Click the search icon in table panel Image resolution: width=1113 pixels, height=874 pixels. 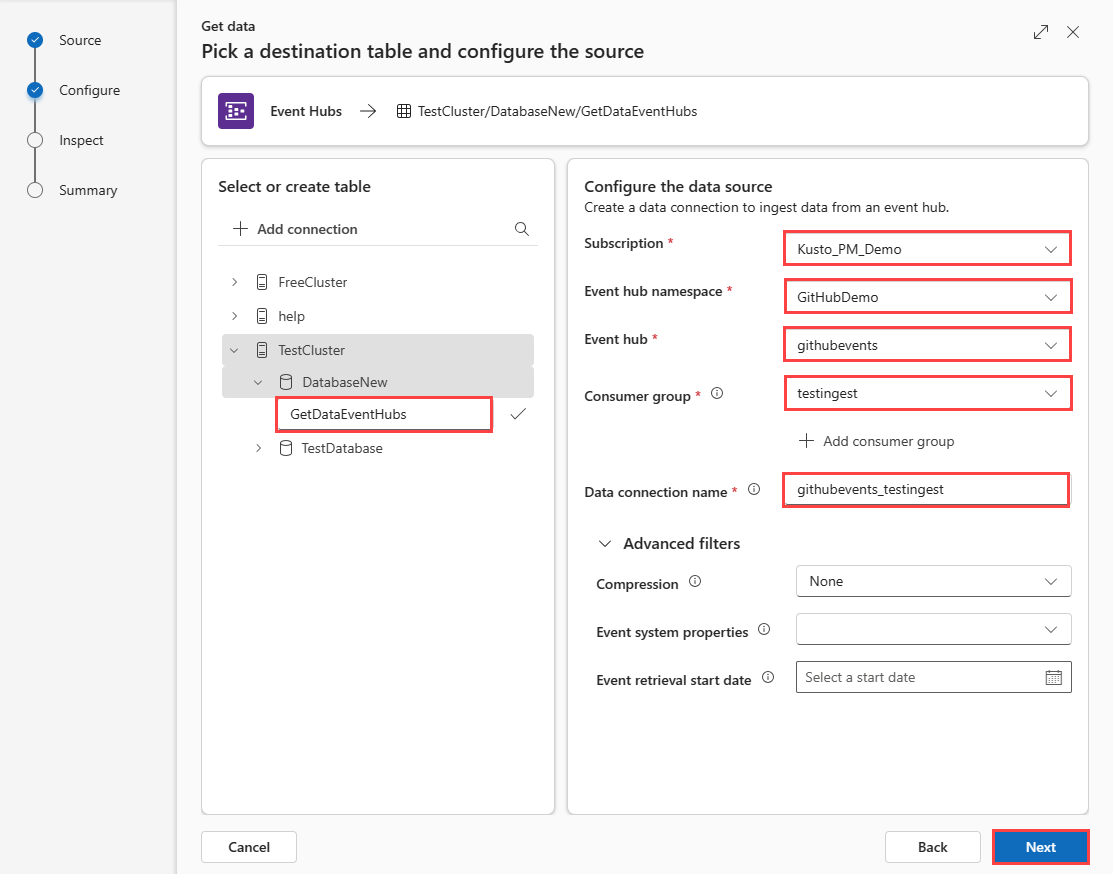coord(521,229)
